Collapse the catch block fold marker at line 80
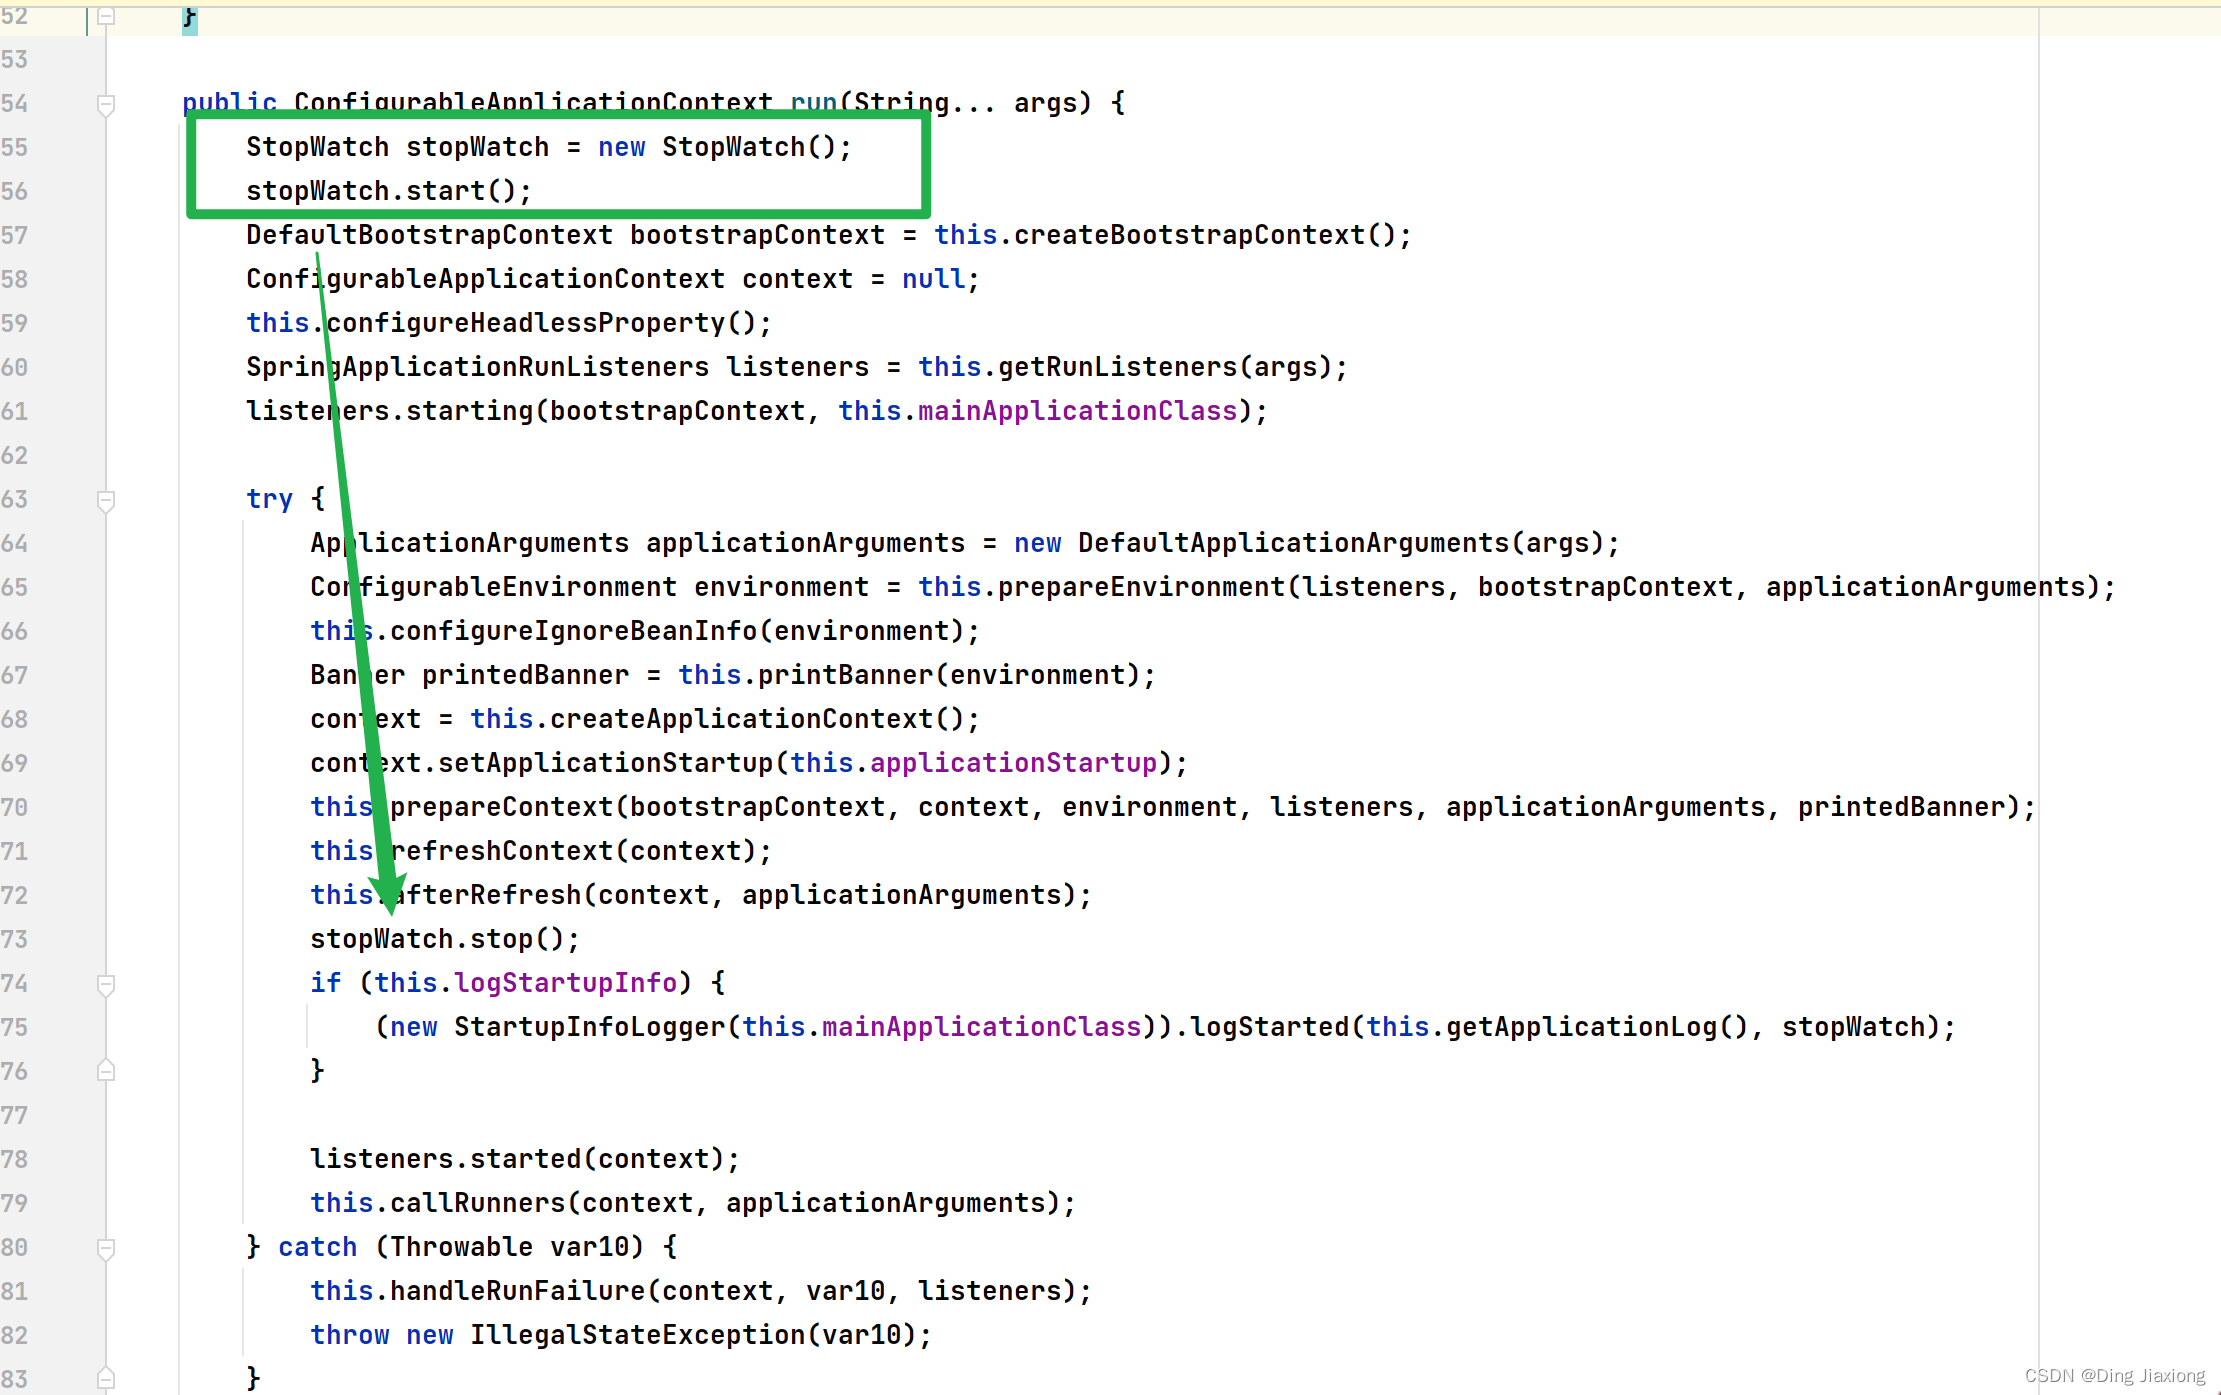 tap(106, 1248)
